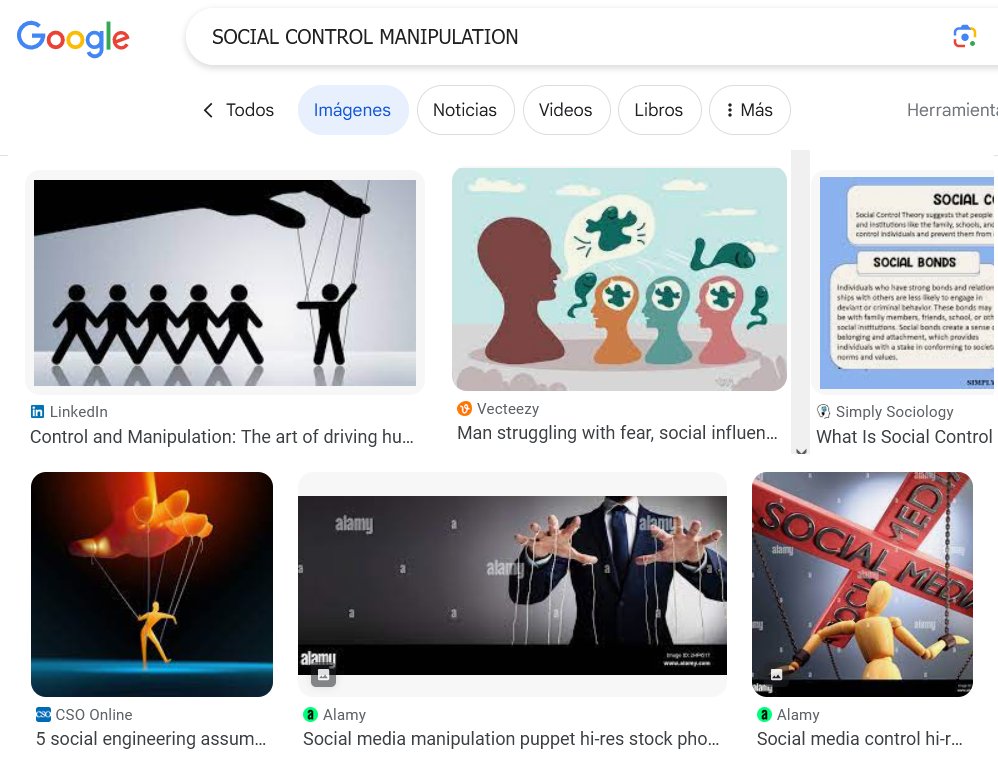Open the Herramientas tools panel
998x770 pixels.
(x=952, y=110)
